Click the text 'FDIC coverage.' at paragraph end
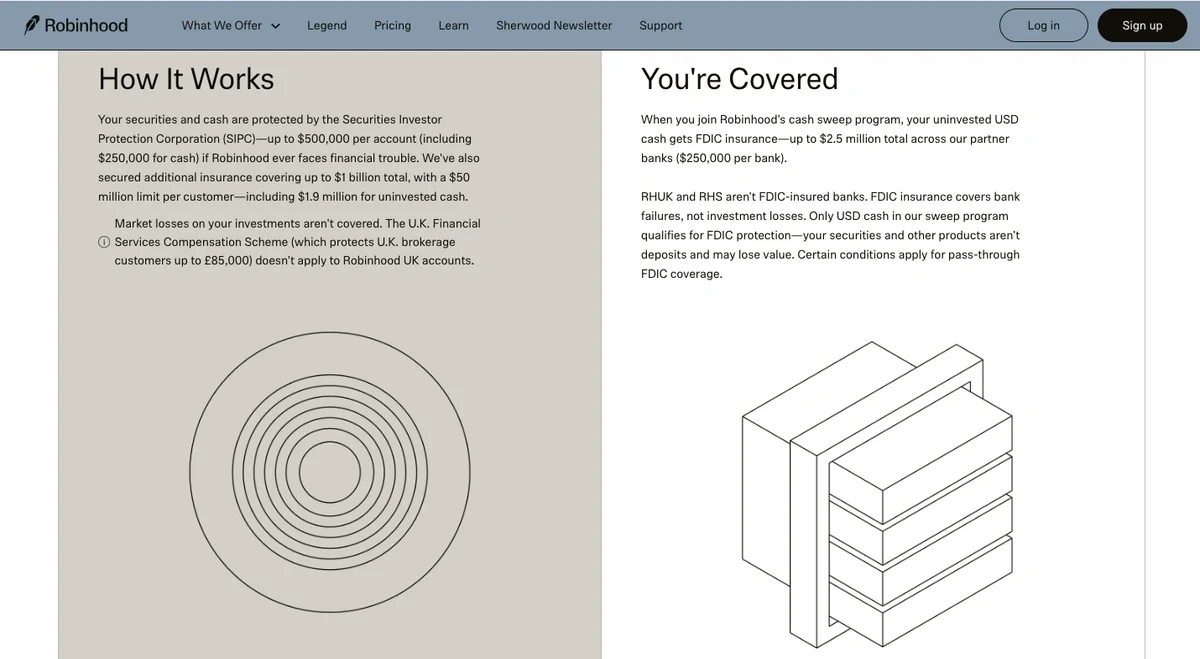The height and width of the screenshot is (659, 1200). pos(682,274)
